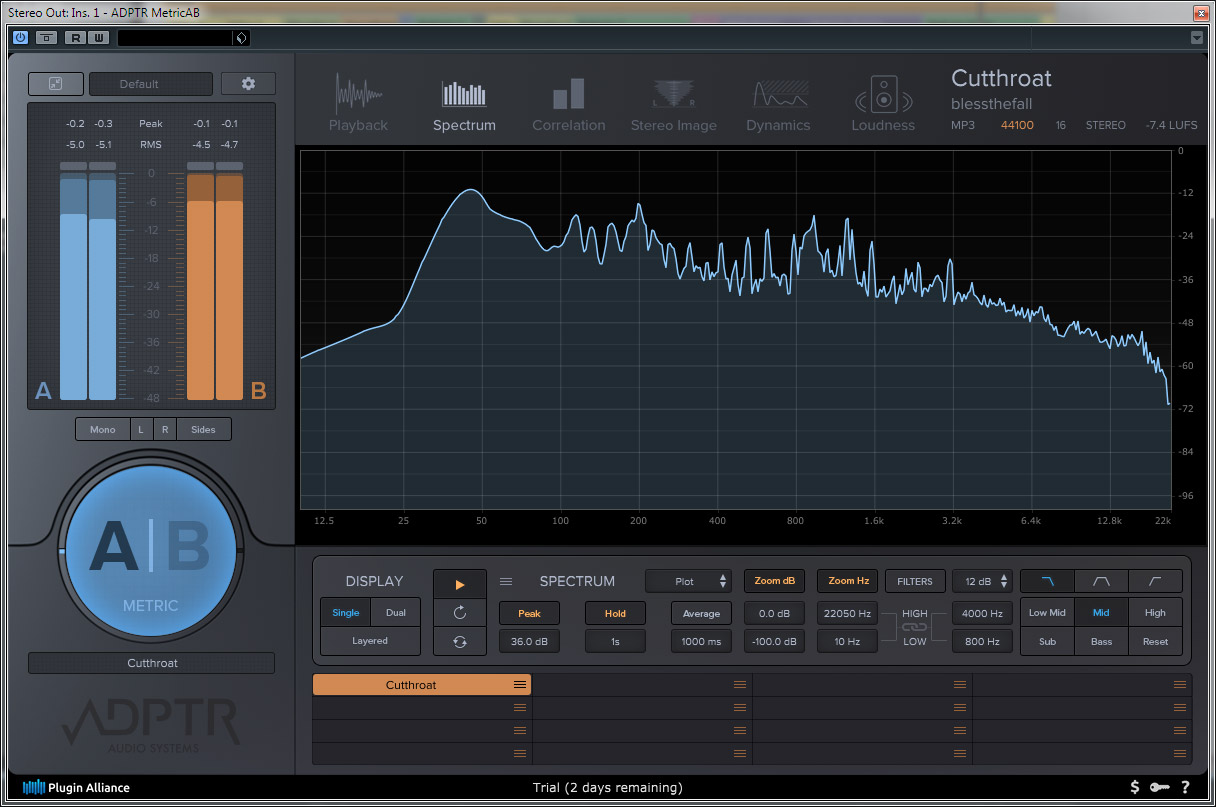This screenshot has height=807, width=1216.
Task: Click the 1000 ms average value
Action: tap(701, 641)
